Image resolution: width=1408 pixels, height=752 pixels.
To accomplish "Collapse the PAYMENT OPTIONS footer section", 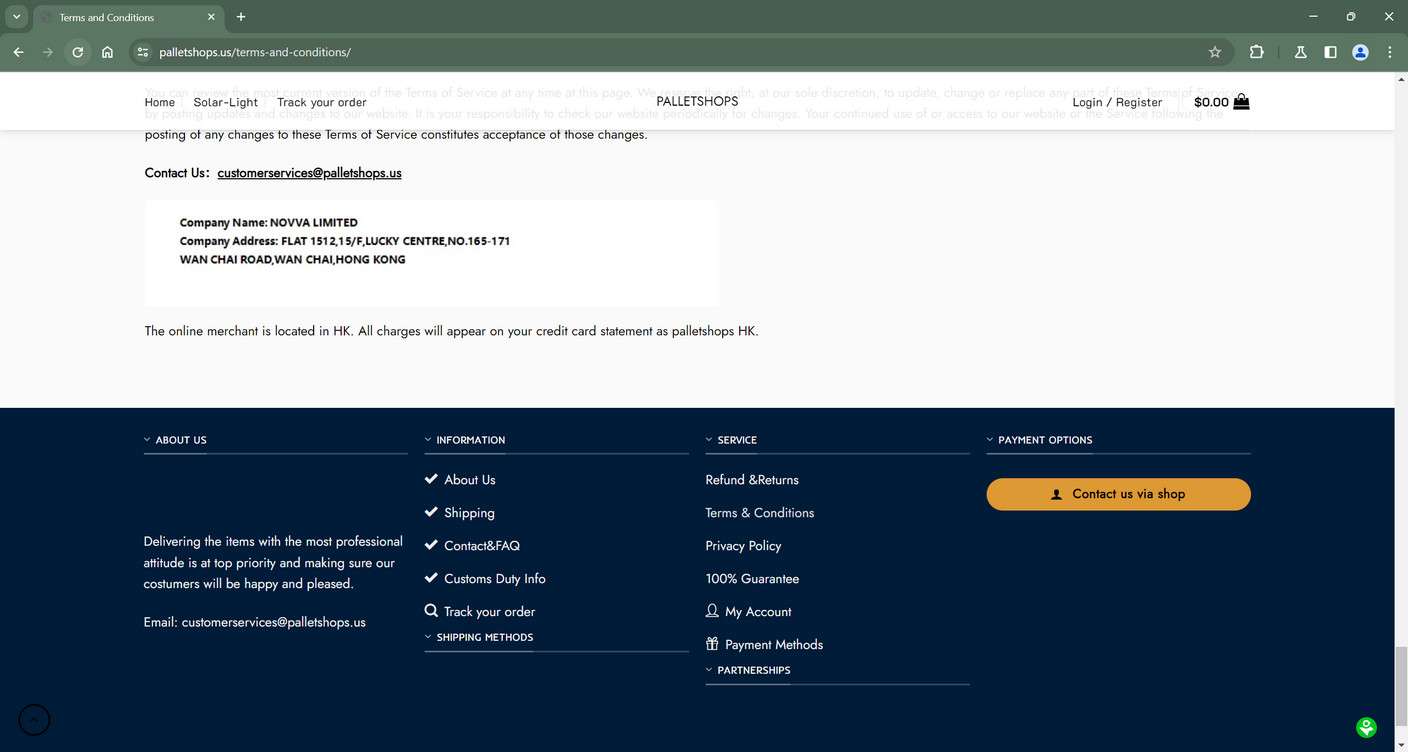I will [x=988, y=439].
